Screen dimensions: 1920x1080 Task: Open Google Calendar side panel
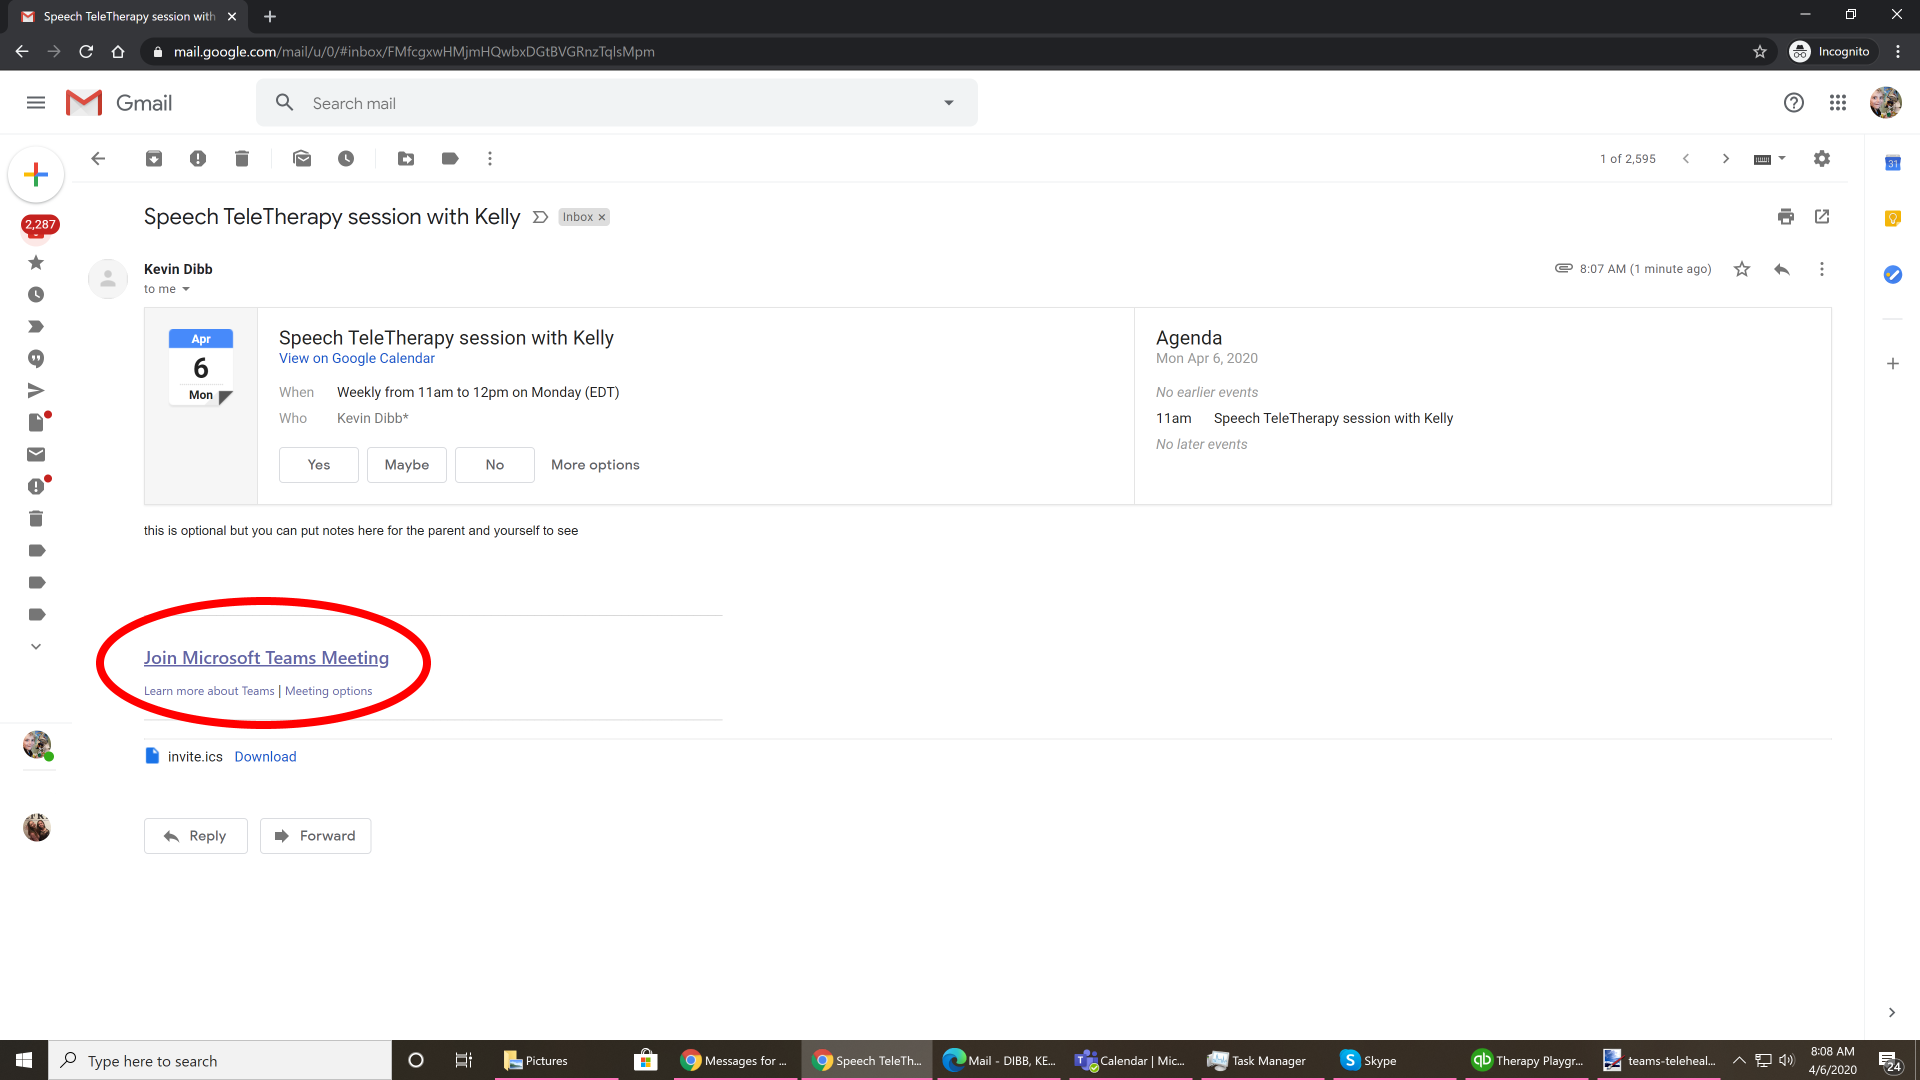tap(1893, 163)
